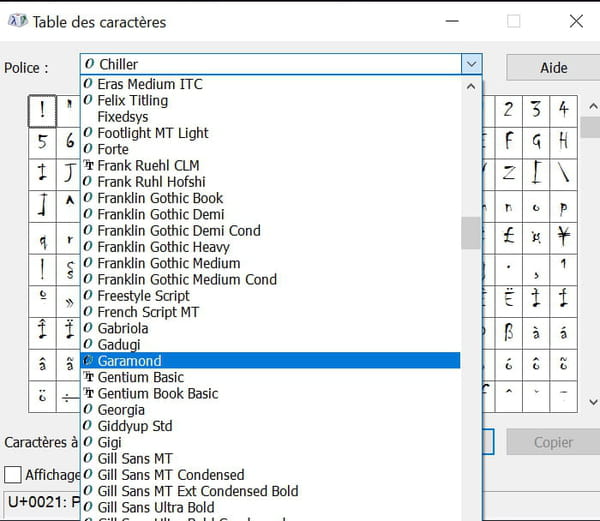
Task: Select character 3 in the grid
Action: (536, 111)
